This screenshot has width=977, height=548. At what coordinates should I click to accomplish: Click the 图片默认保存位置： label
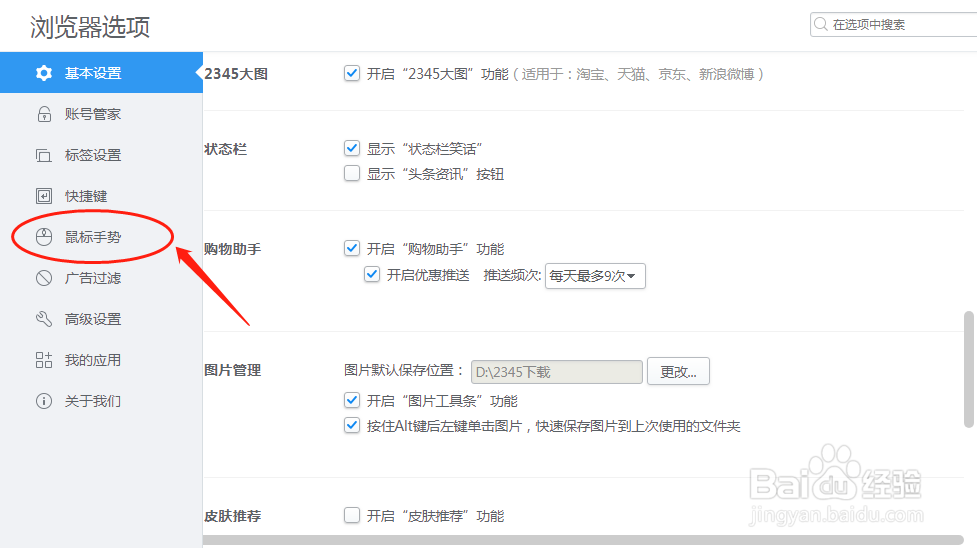pos(404,370)
